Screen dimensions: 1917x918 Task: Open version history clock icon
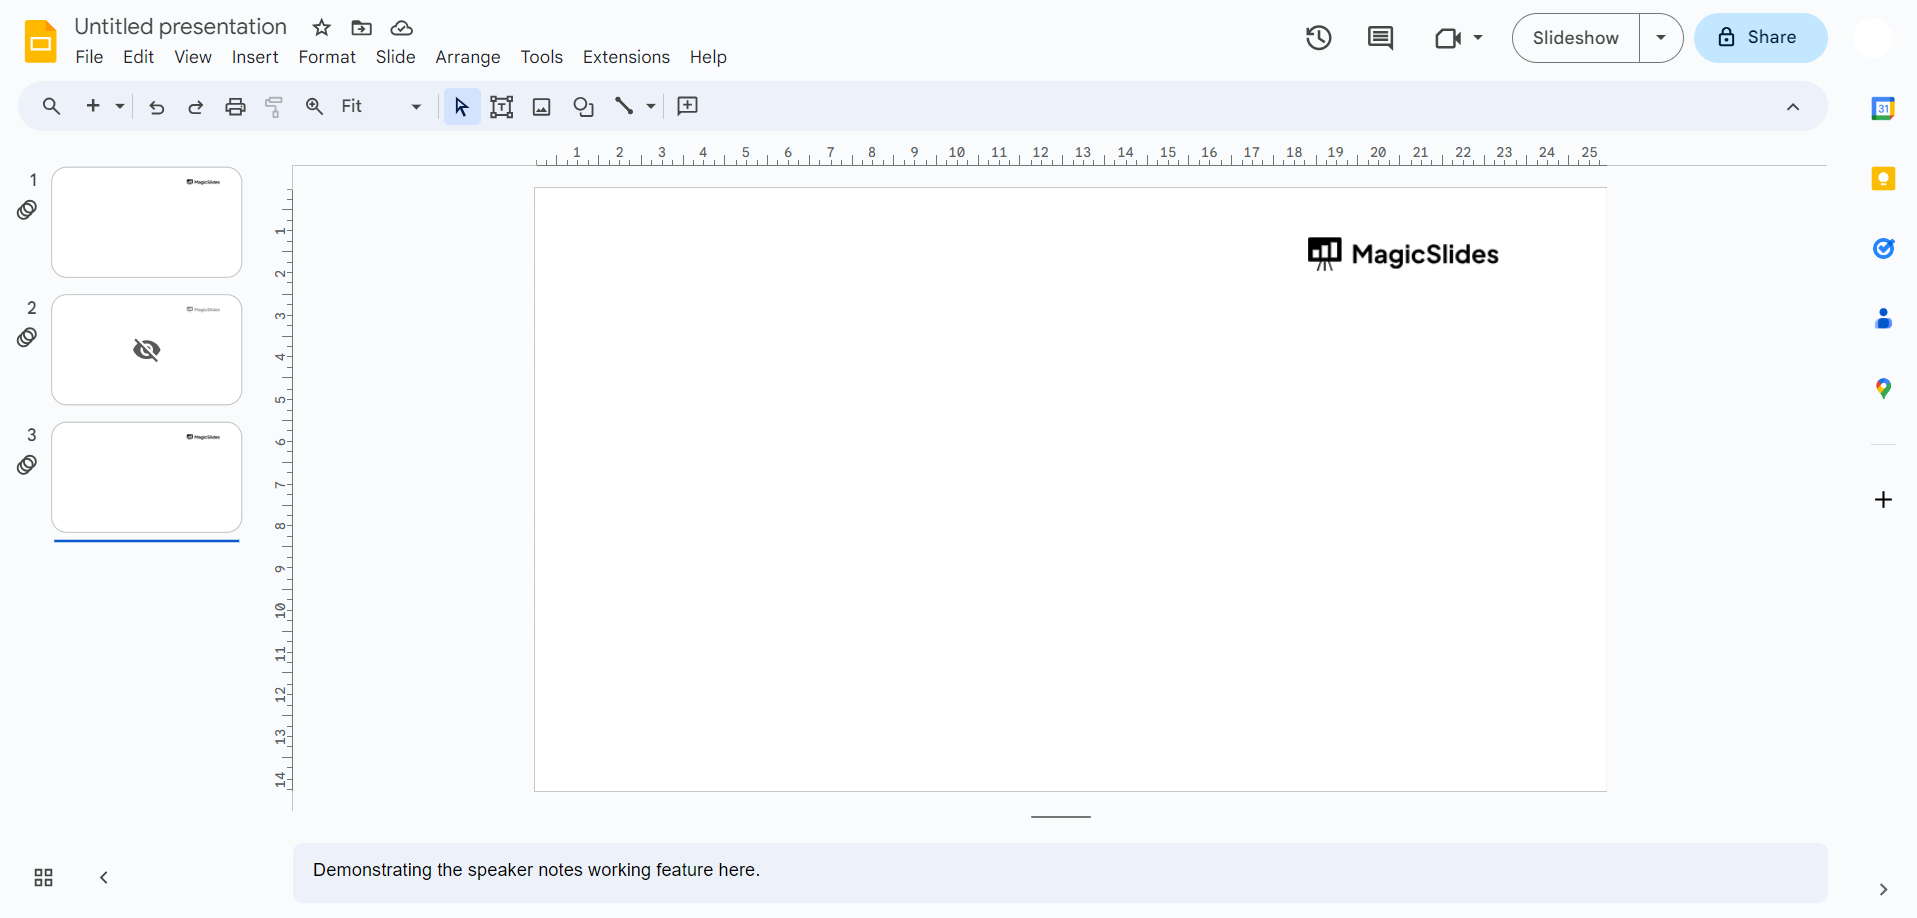point(1319,38)
